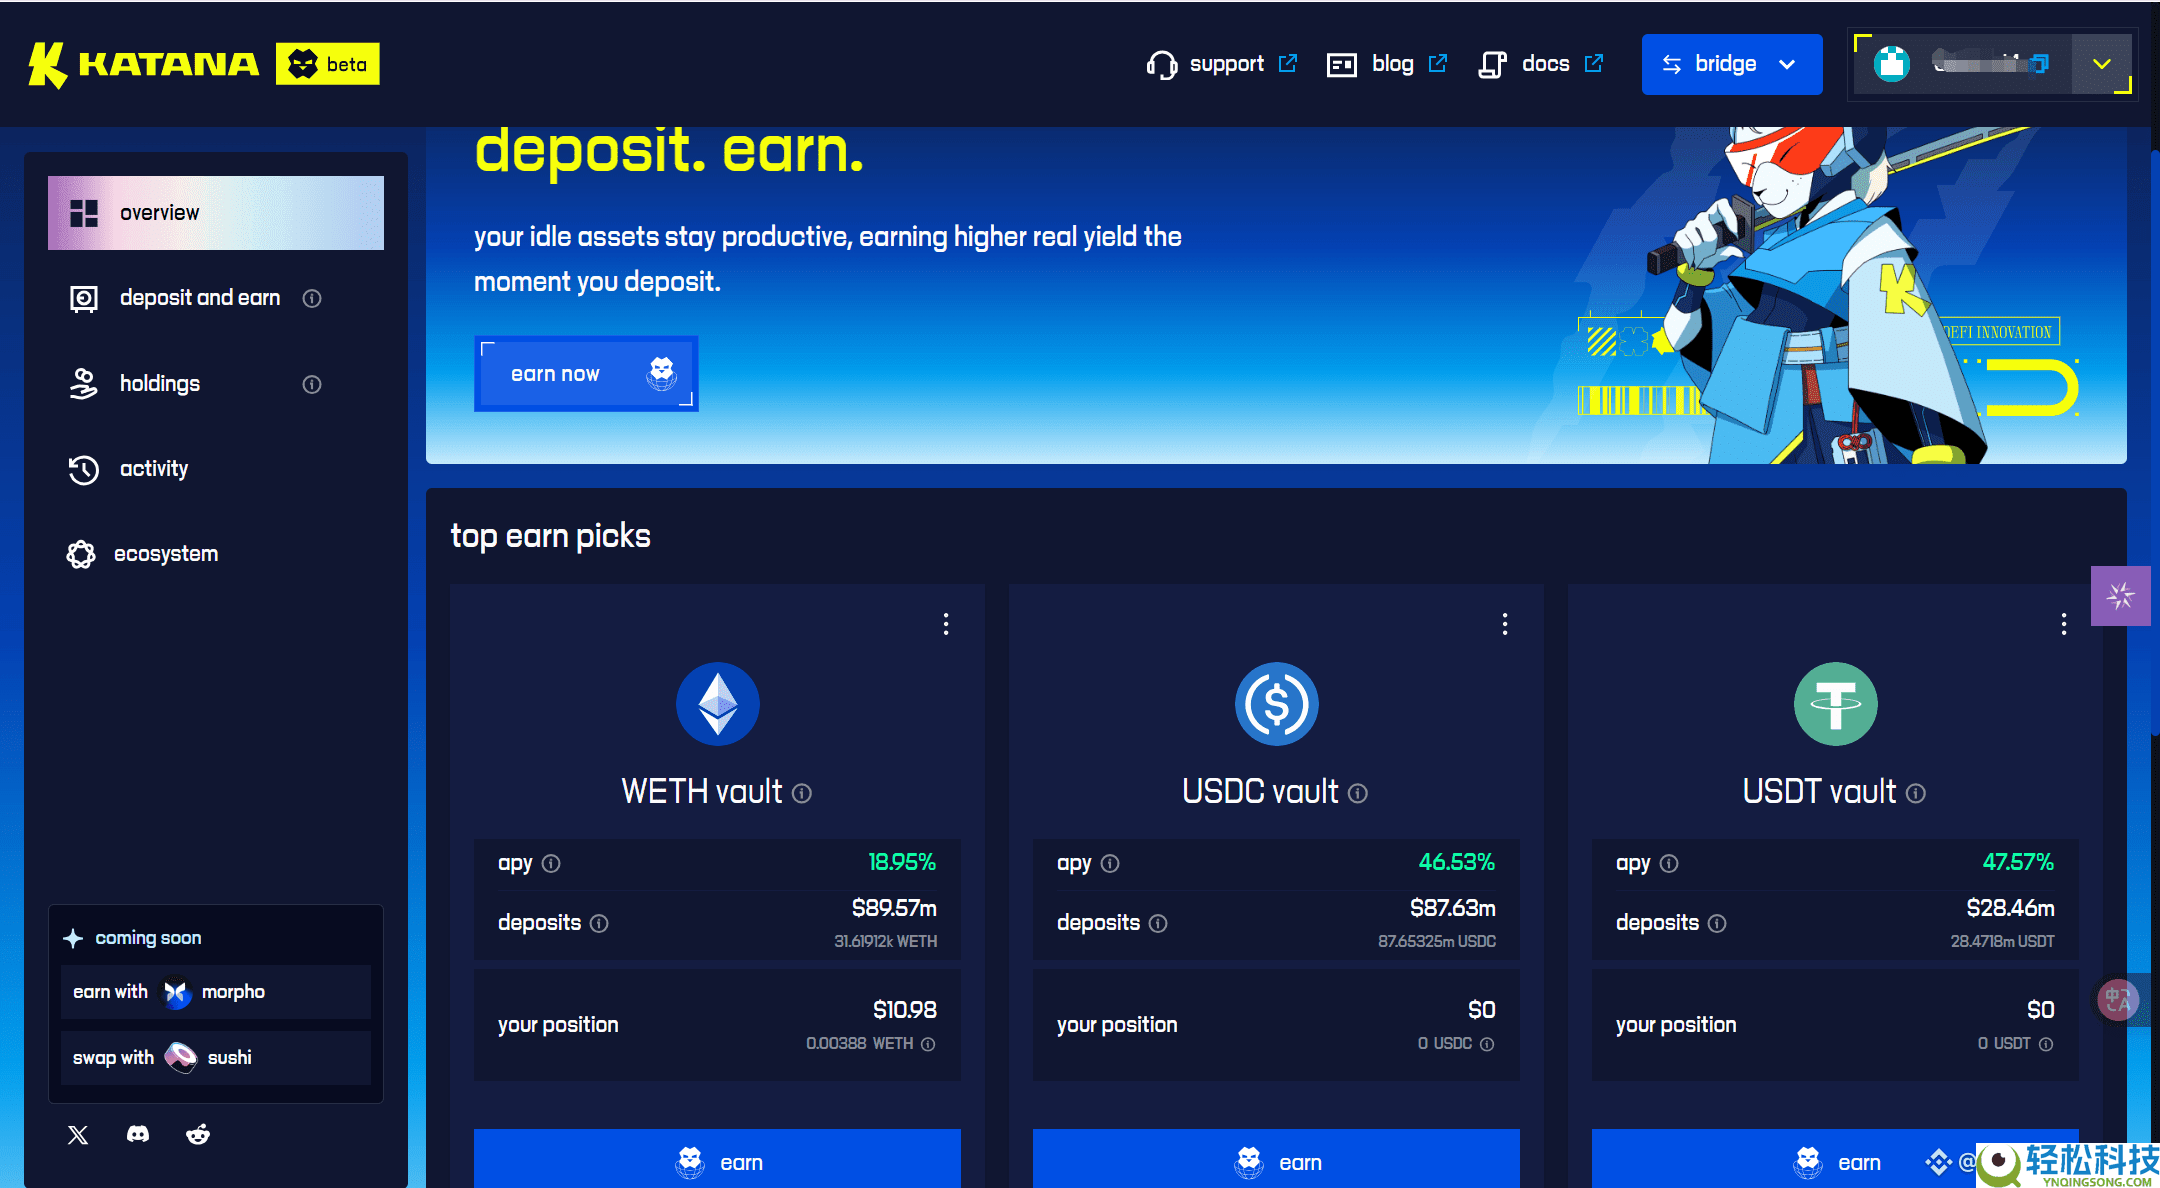The width and height of the screenshot is (2160, 1188).
Task: Click the purple sparkle floating widget
Action: click(2120, 596)
